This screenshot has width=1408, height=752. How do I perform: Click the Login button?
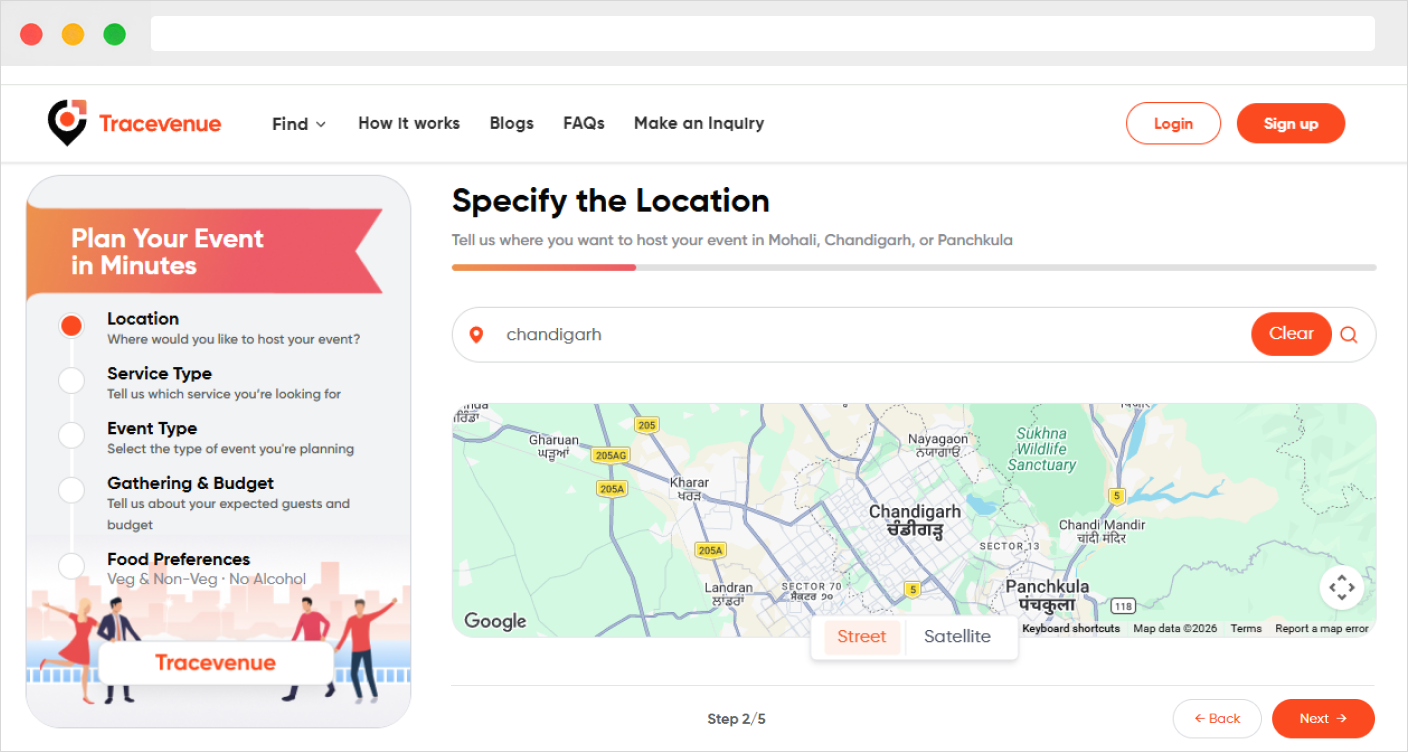point(1173,123)
